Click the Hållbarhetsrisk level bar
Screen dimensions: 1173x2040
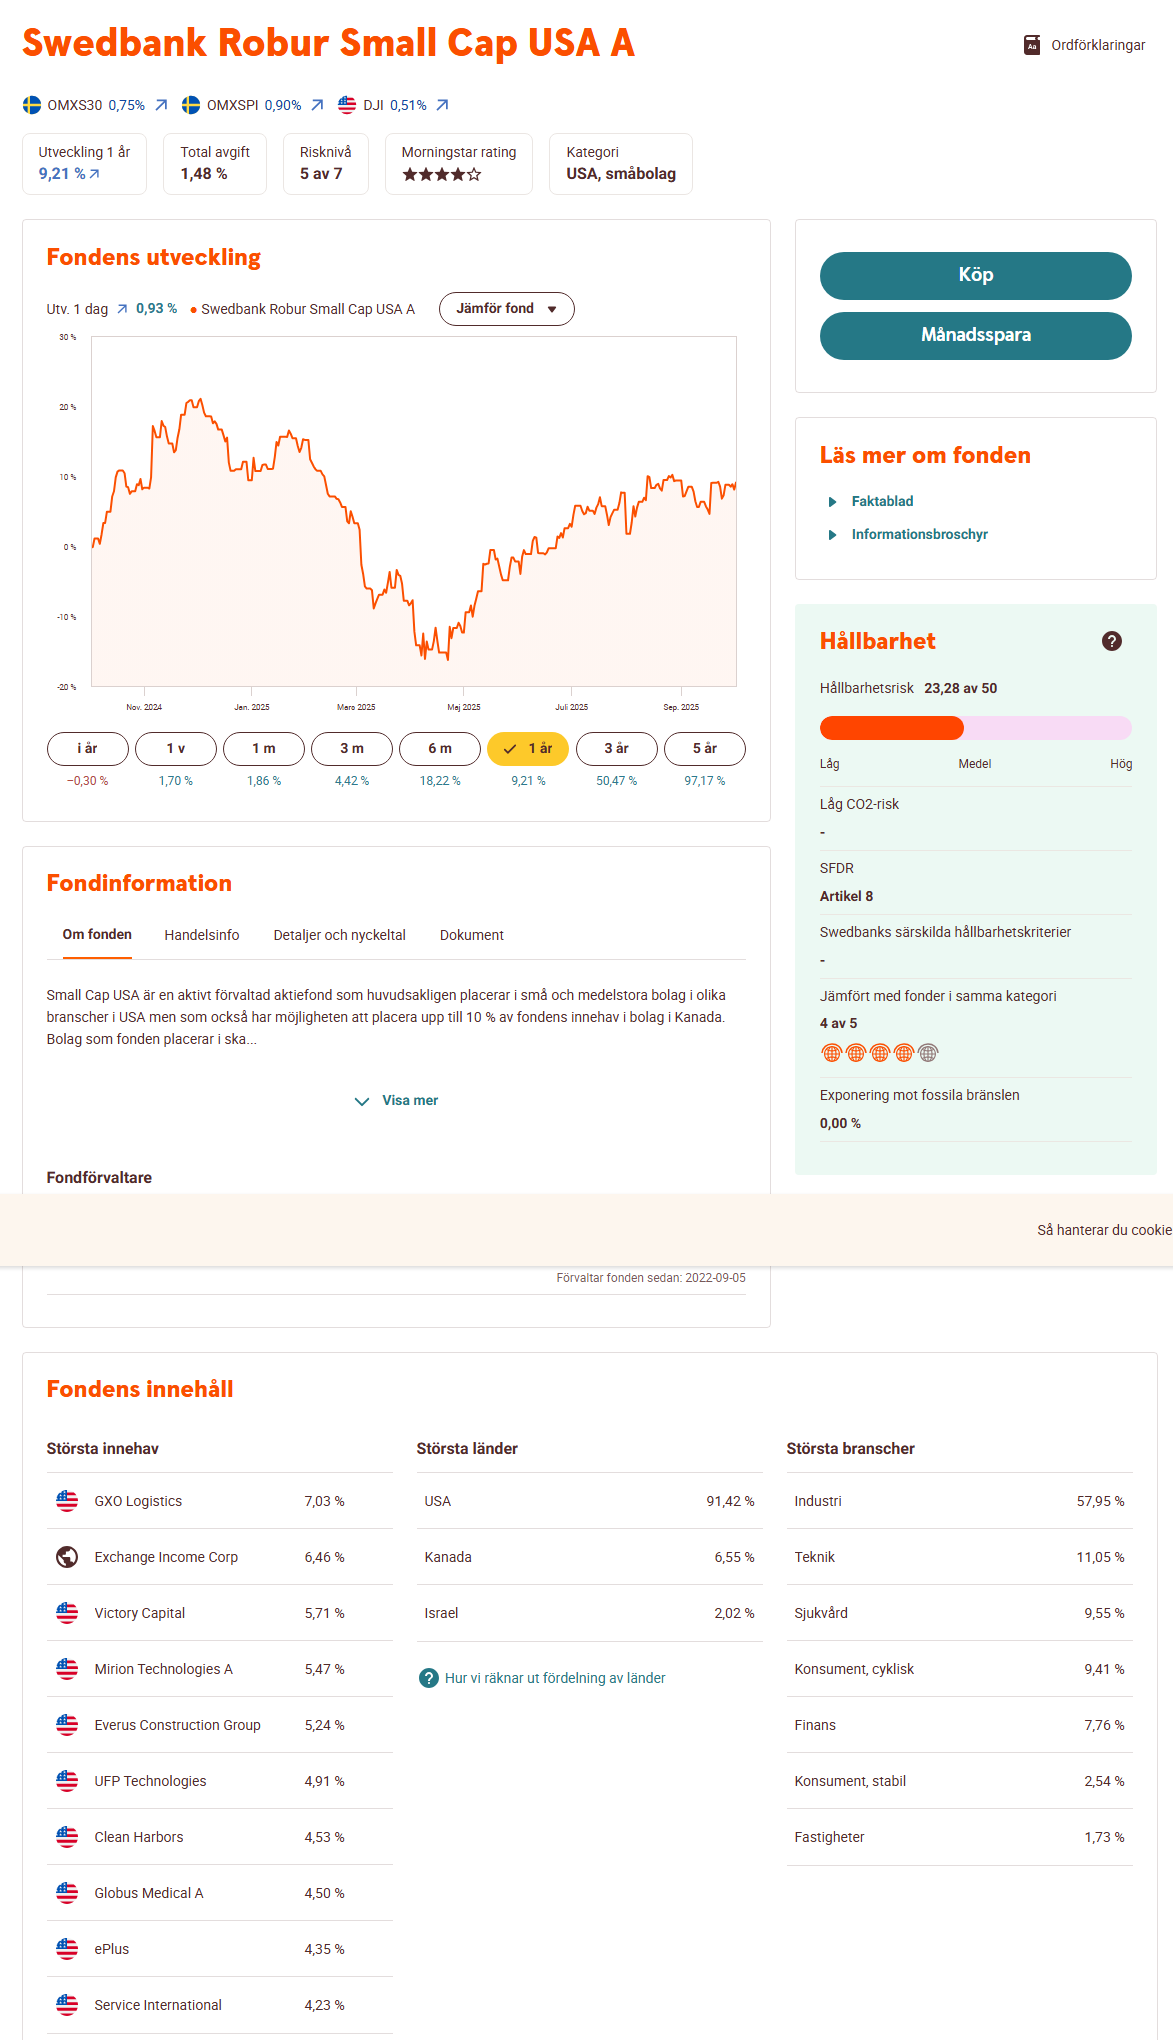(975, 728)
